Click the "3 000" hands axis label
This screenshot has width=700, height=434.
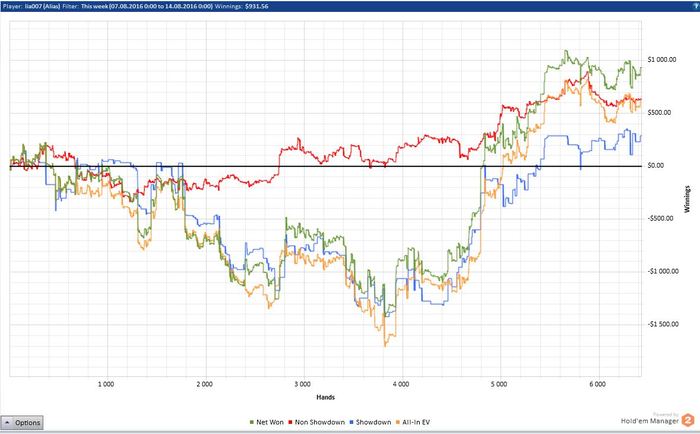tap(303, 384)
